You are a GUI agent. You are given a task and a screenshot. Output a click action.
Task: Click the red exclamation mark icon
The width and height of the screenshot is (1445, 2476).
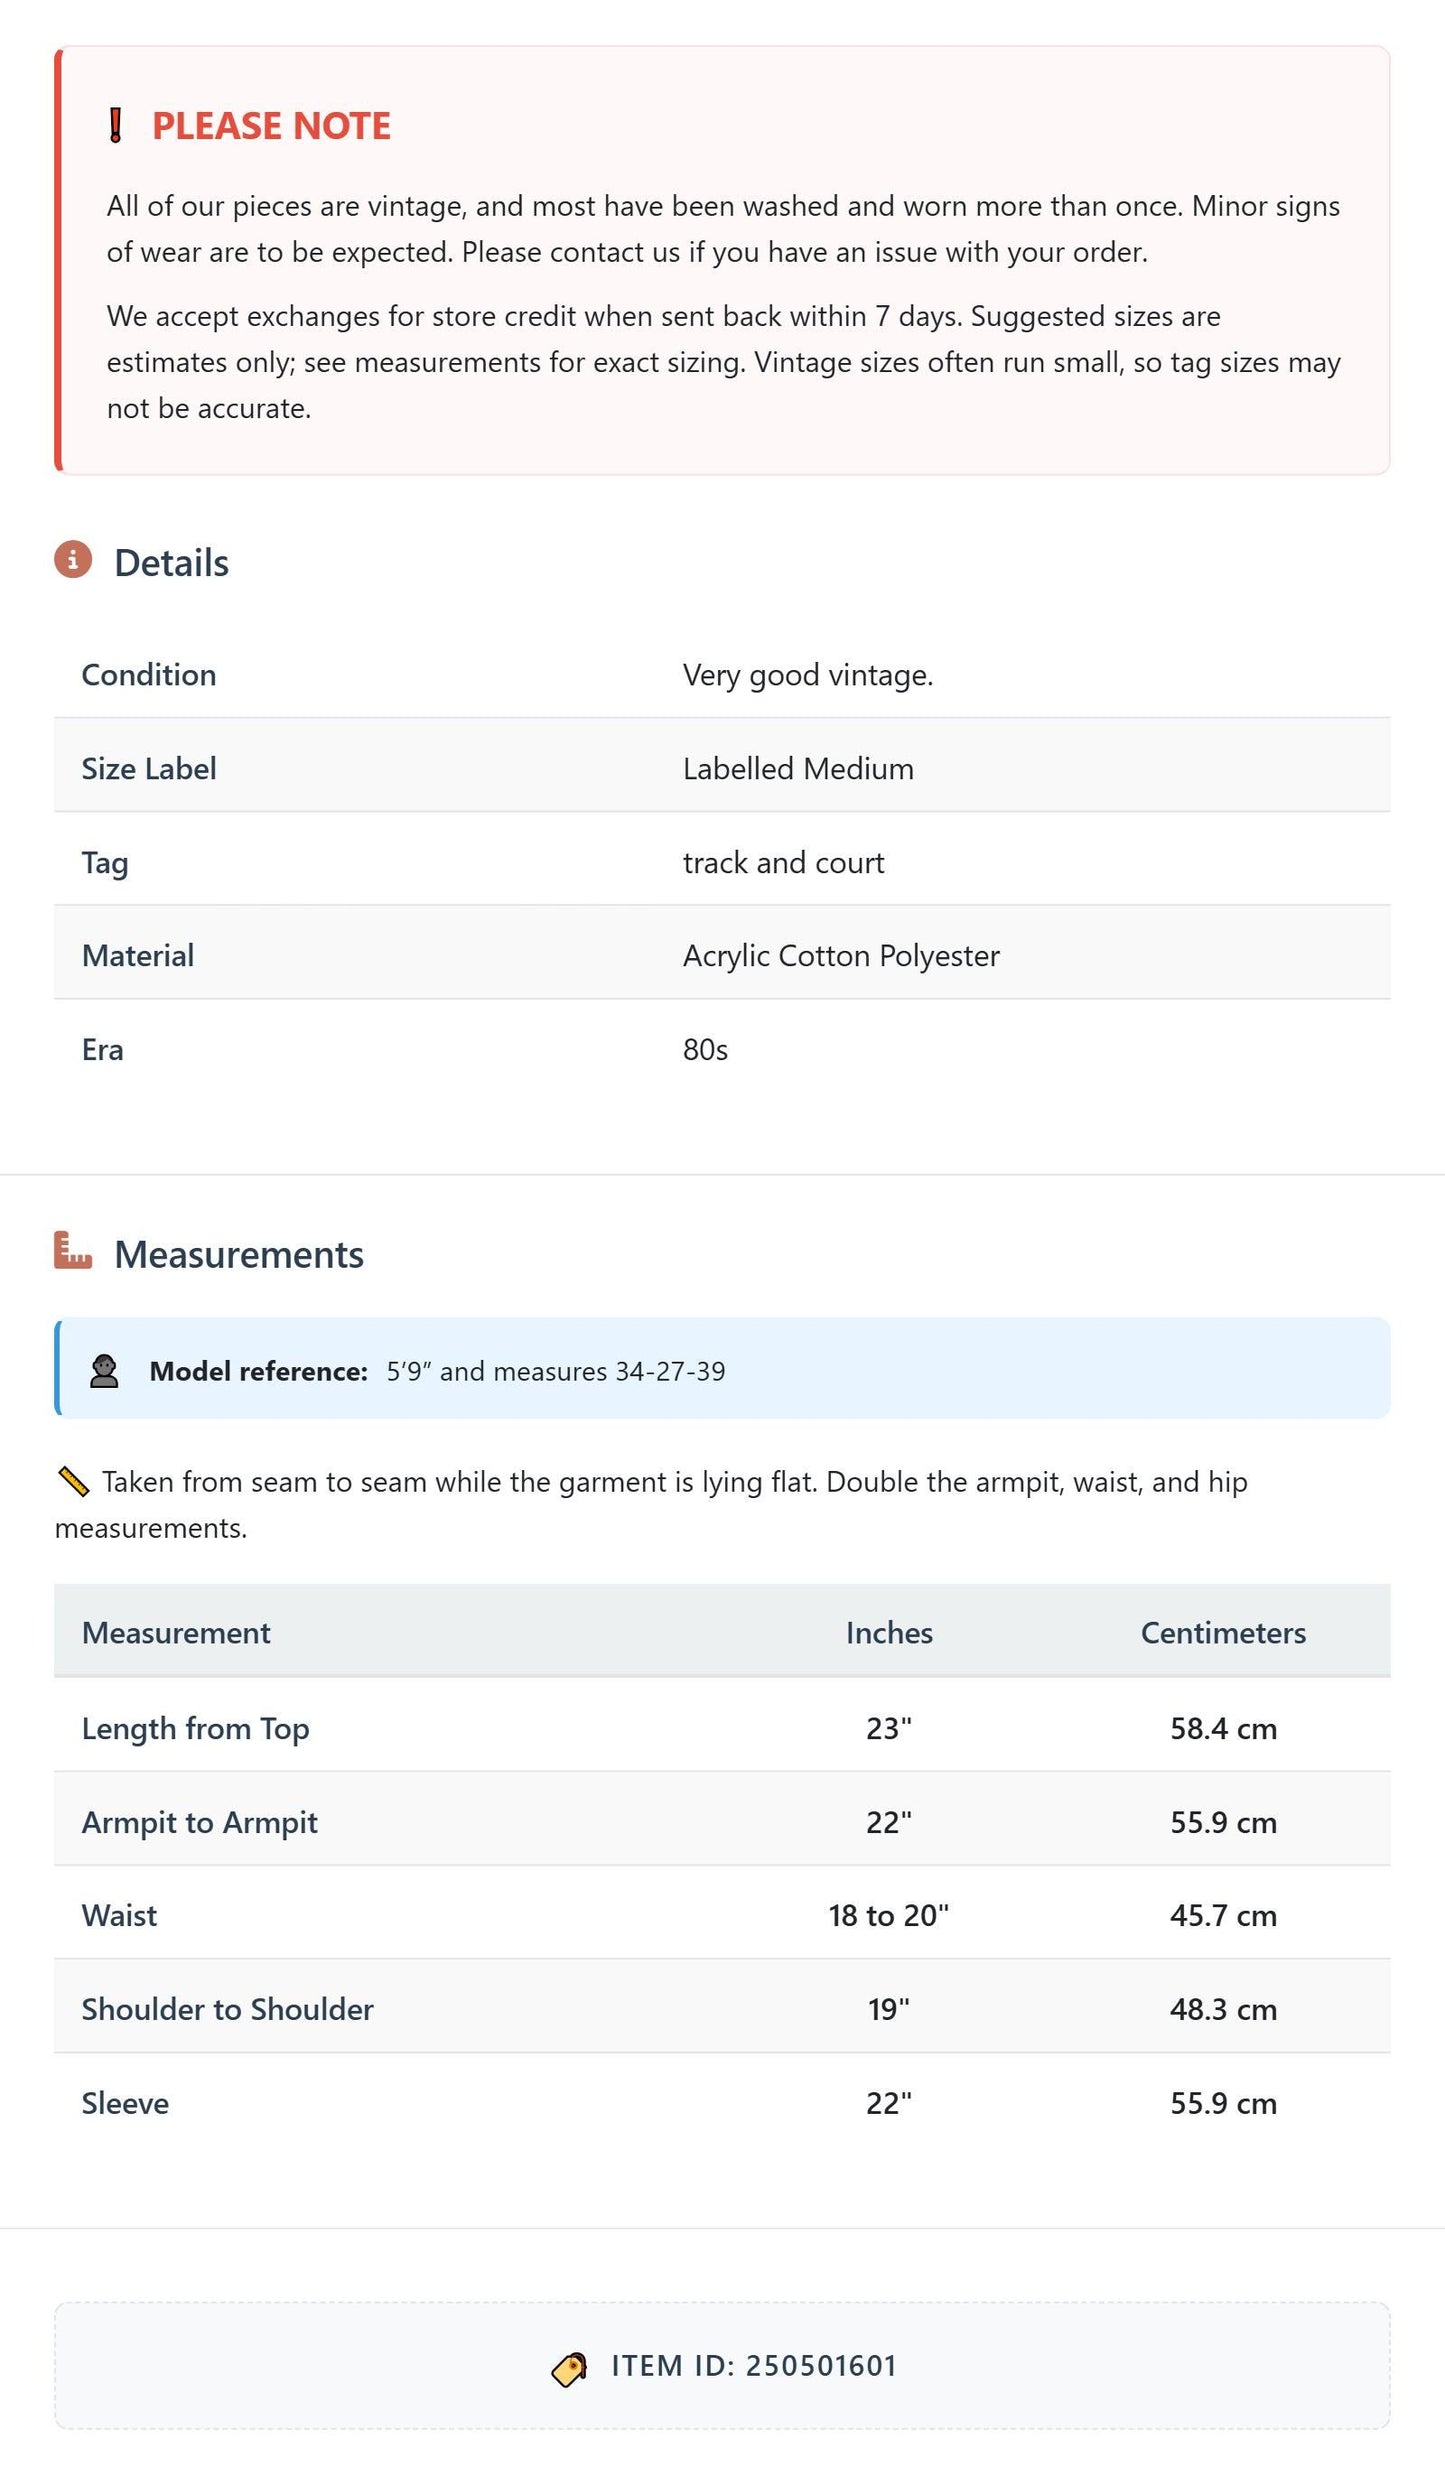tap(115, 126)
